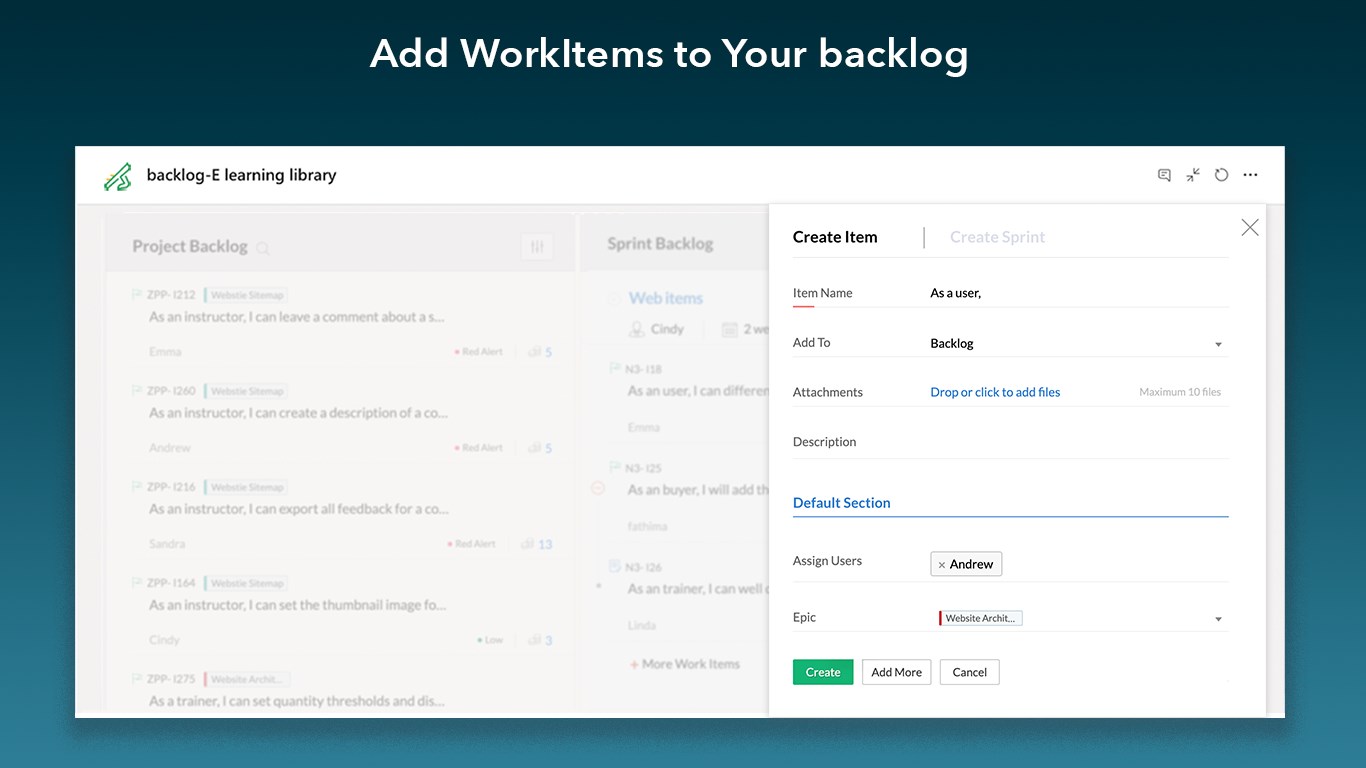Click the Assign Users field

coord(1078,564)
